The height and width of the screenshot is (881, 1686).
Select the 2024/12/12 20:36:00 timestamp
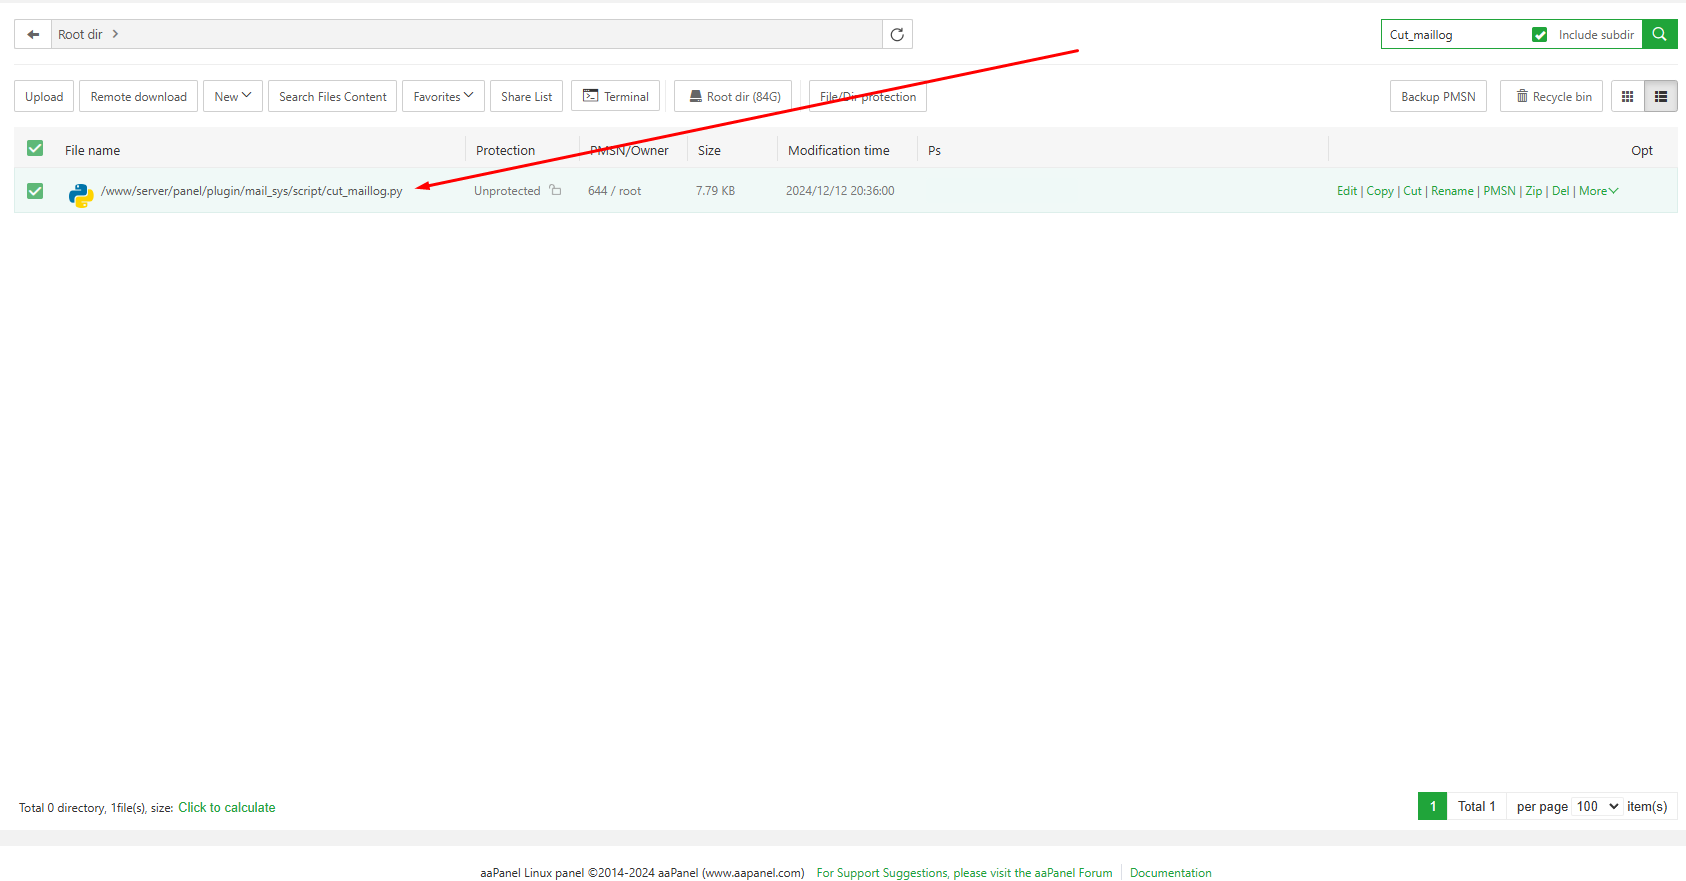840,191
